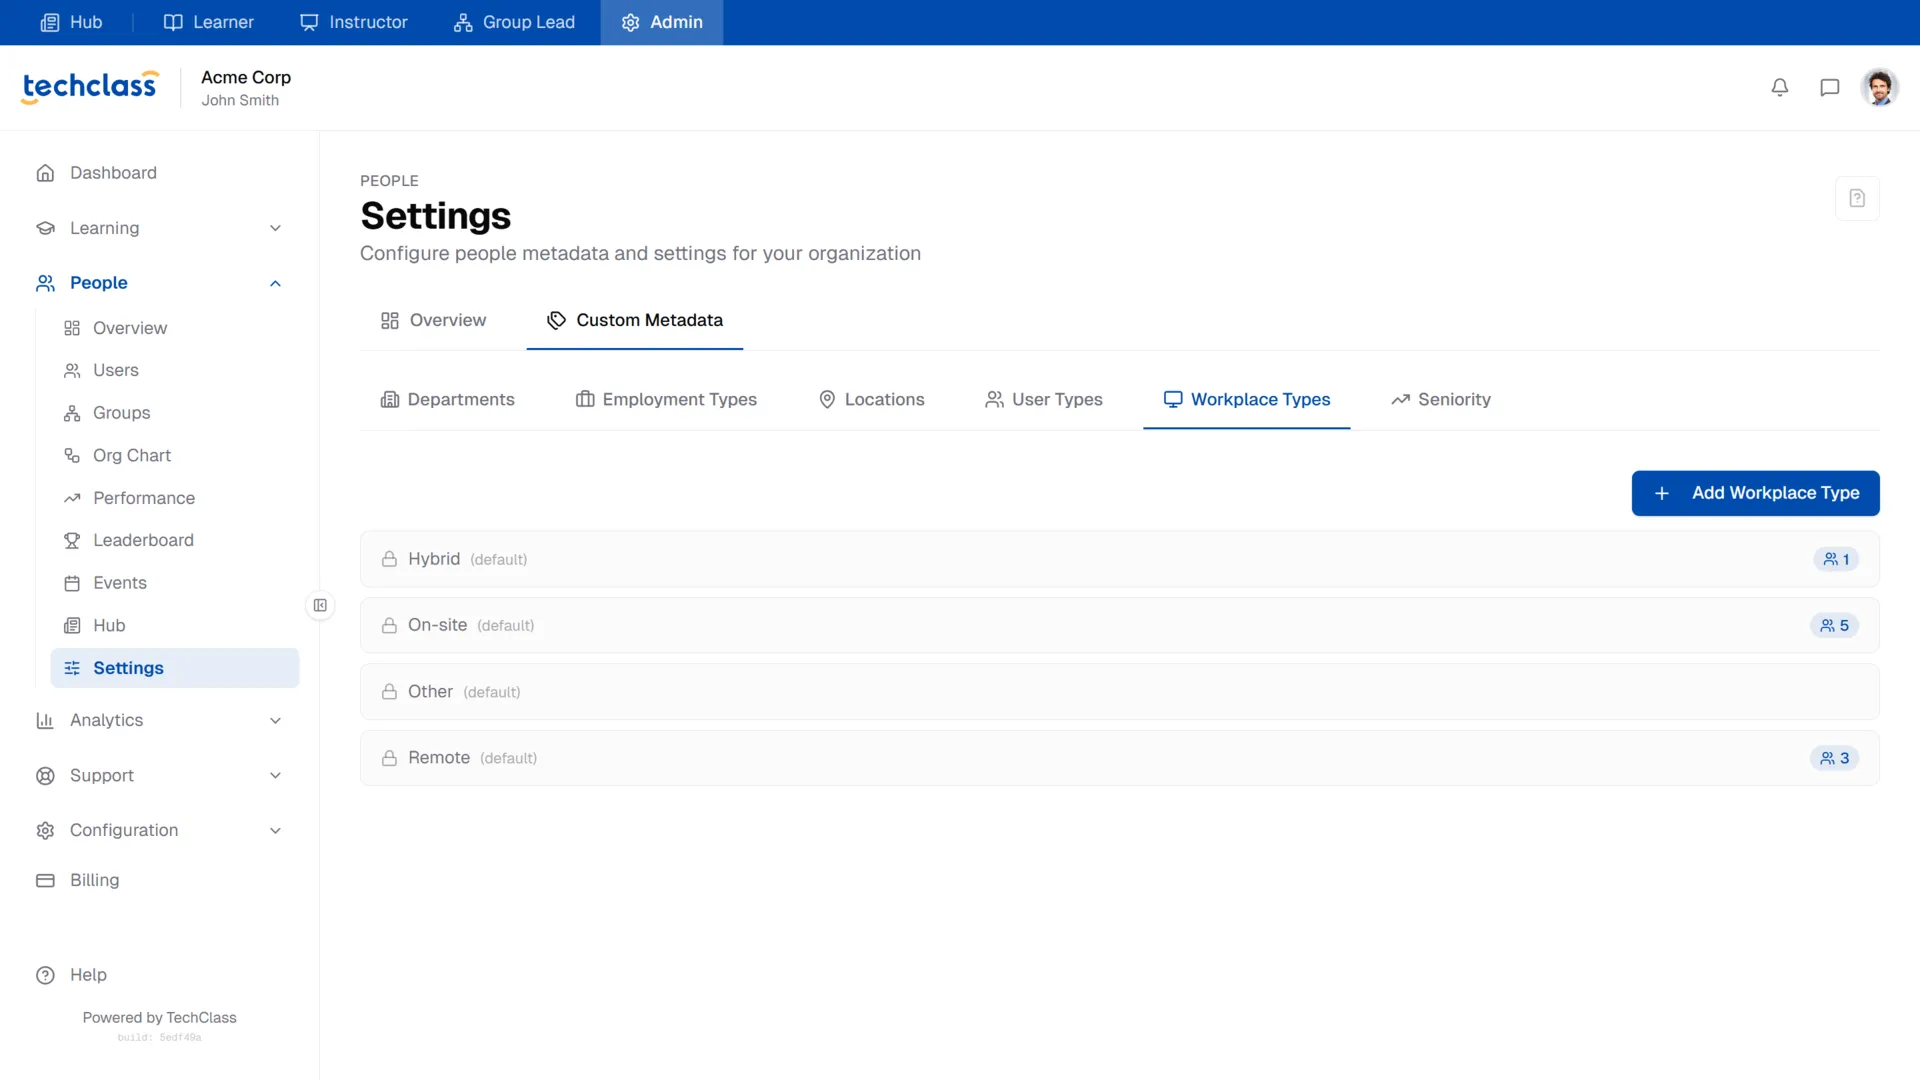Image resolution: width=1920 pixels, height=1080 pixels.
Task: Click the lock icon on the Other row
Action: click(x=389, y=692)
